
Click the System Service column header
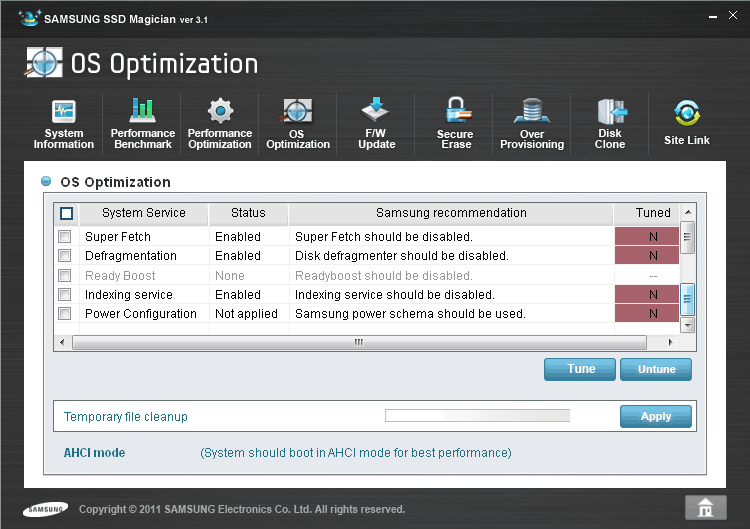143,213
